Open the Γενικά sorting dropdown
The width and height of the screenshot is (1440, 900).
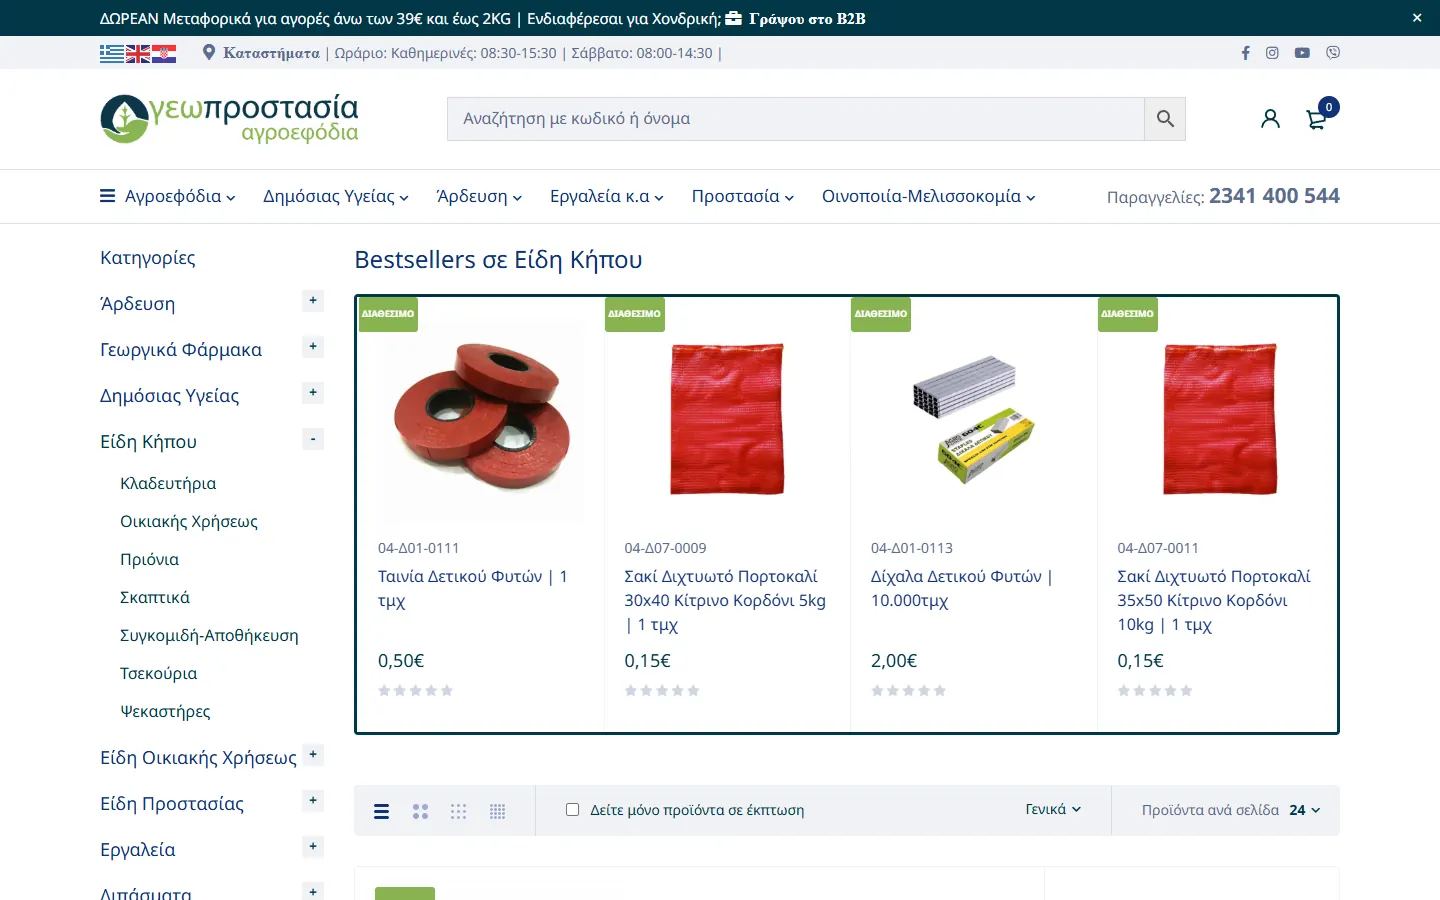coord(1053,810)
